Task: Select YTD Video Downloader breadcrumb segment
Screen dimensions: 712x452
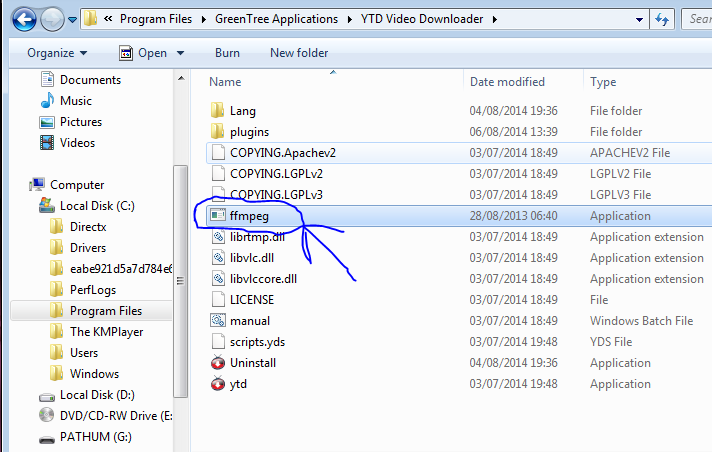Action: [422, 19]
